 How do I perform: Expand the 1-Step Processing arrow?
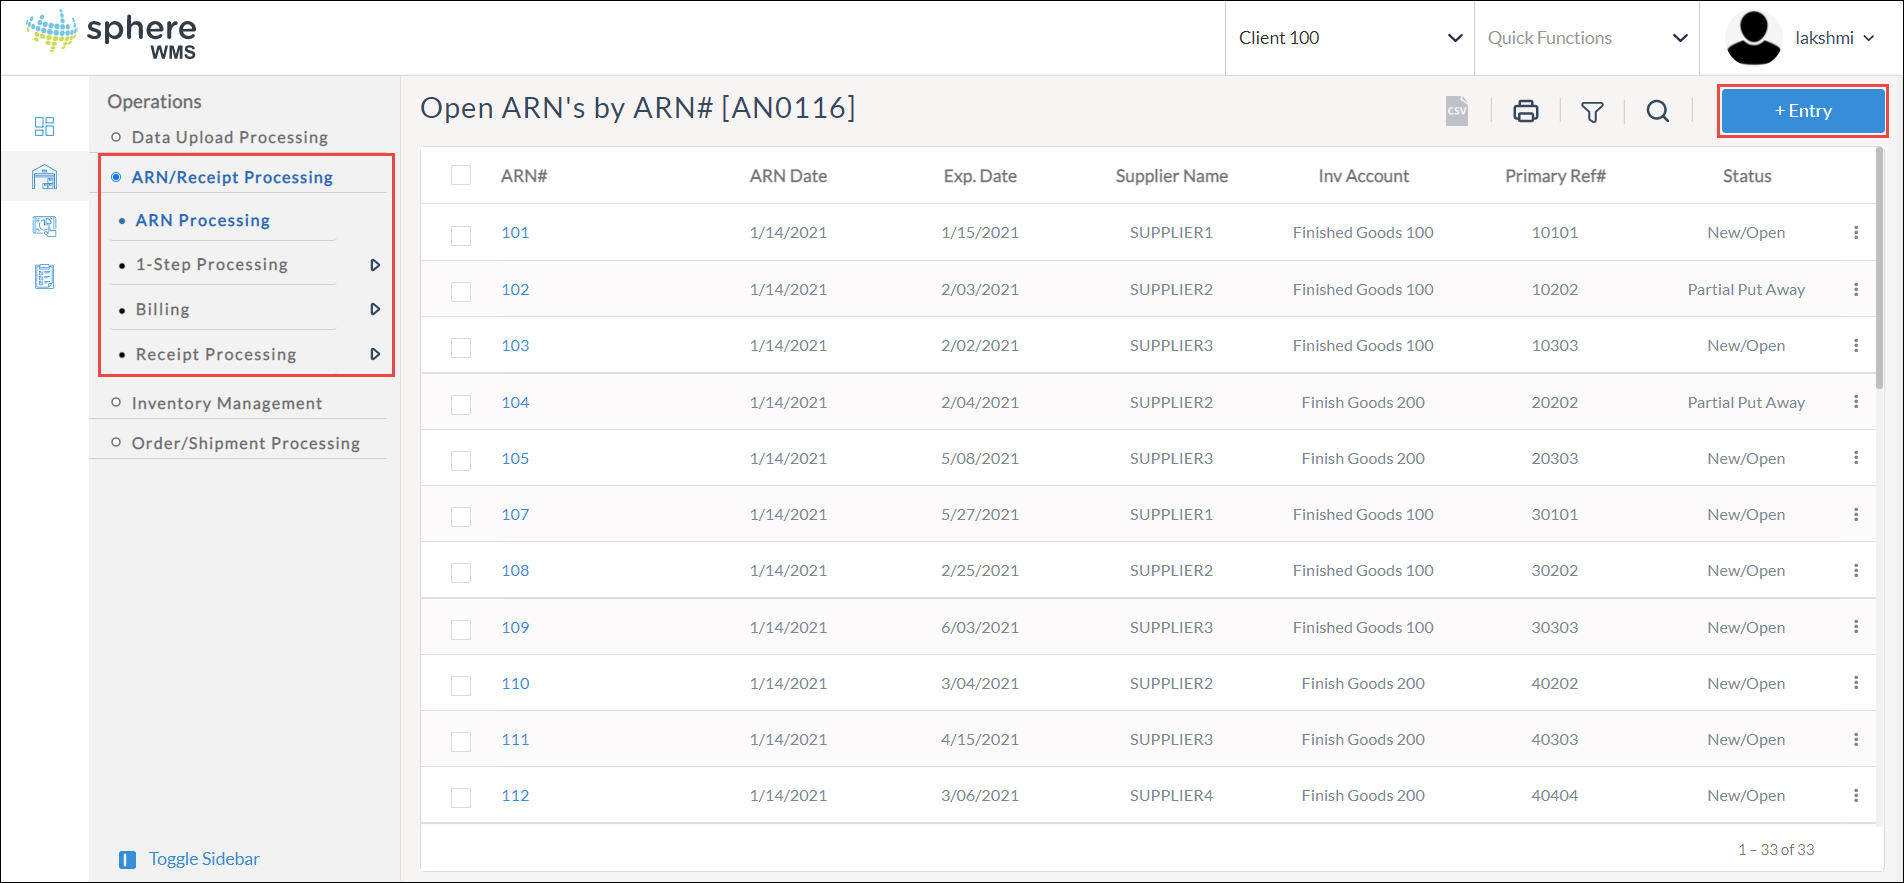375,265
